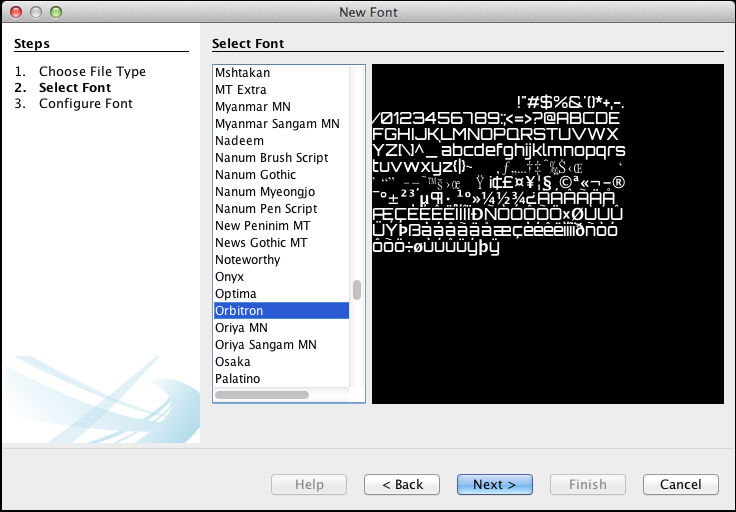
Task: Pick Nanum Brush Script font
Action: click(x=271, y=158)
